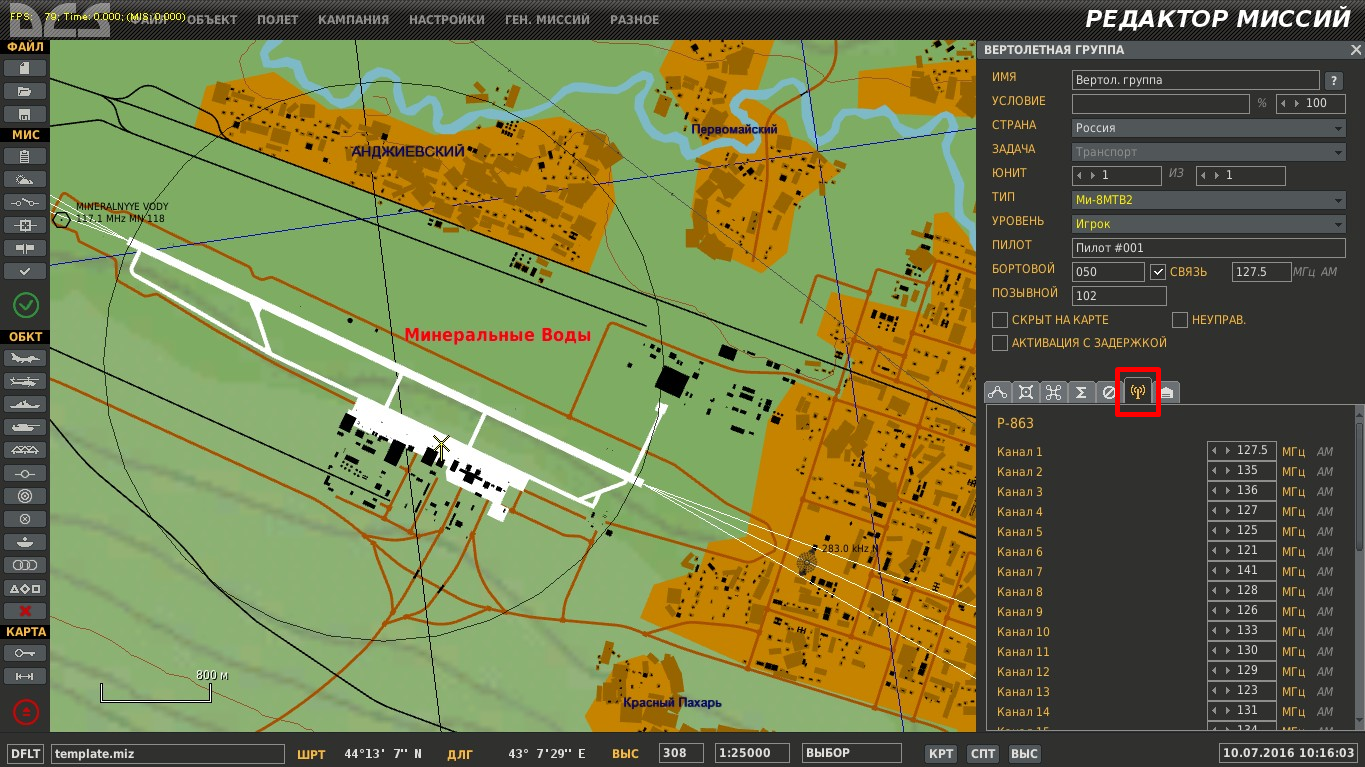The image size is (1365, 767).
Task: Enable the СКРЫТ НА КАРТЕ checkbox
Action: point(1000,320)
